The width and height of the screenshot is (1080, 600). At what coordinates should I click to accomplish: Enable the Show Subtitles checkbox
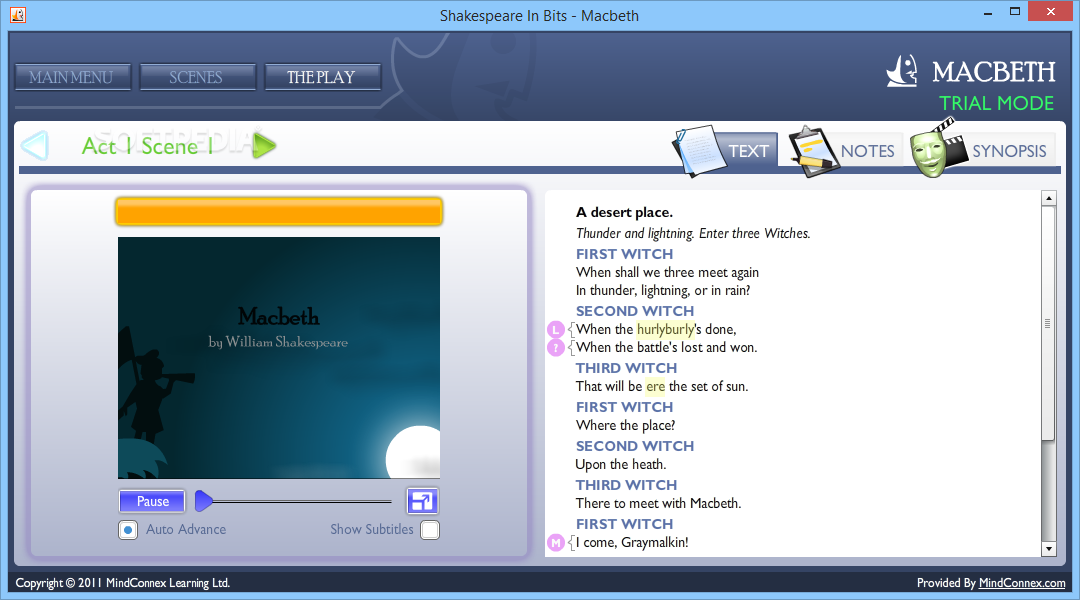click(x=430, y=530)
